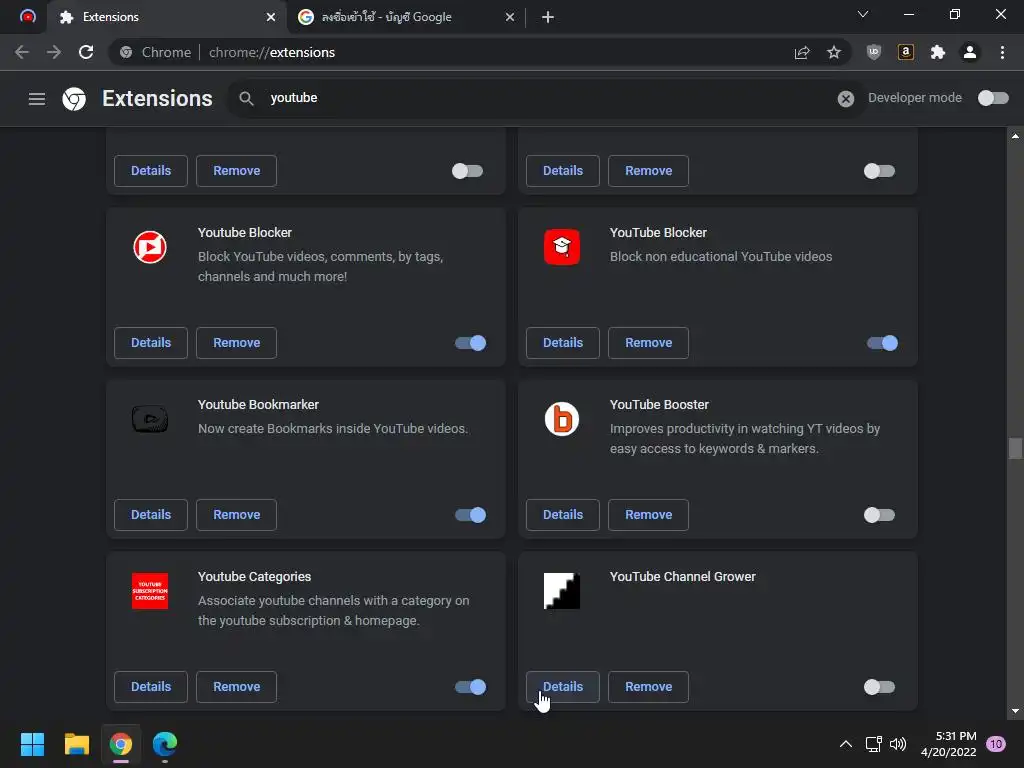Remove Youtube Blocker (tags) extension
Image resolution: width=1024 pixels, height=768 pixels.
236,343
